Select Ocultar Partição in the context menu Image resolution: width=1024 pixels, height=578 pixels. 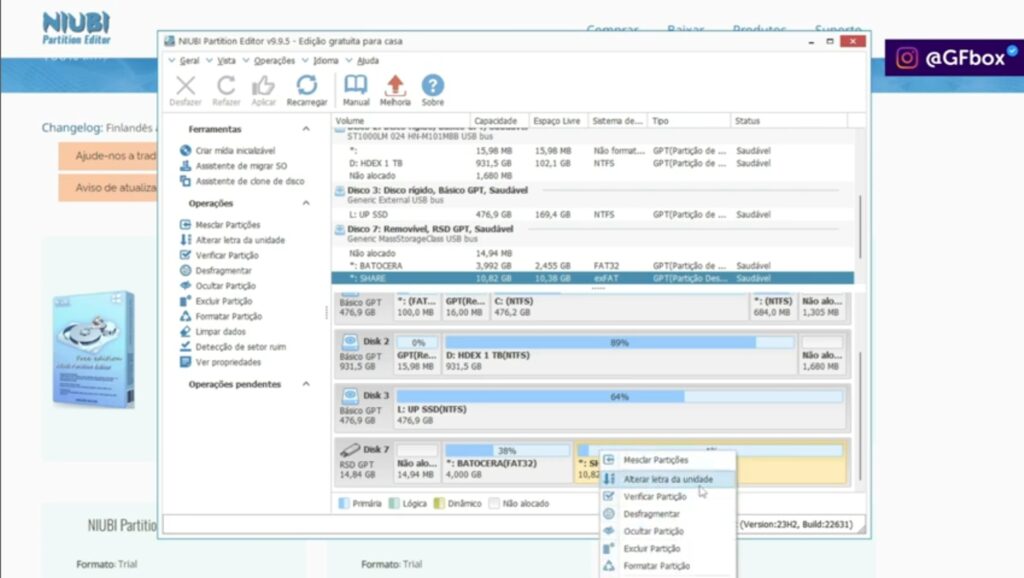(667, 531)
